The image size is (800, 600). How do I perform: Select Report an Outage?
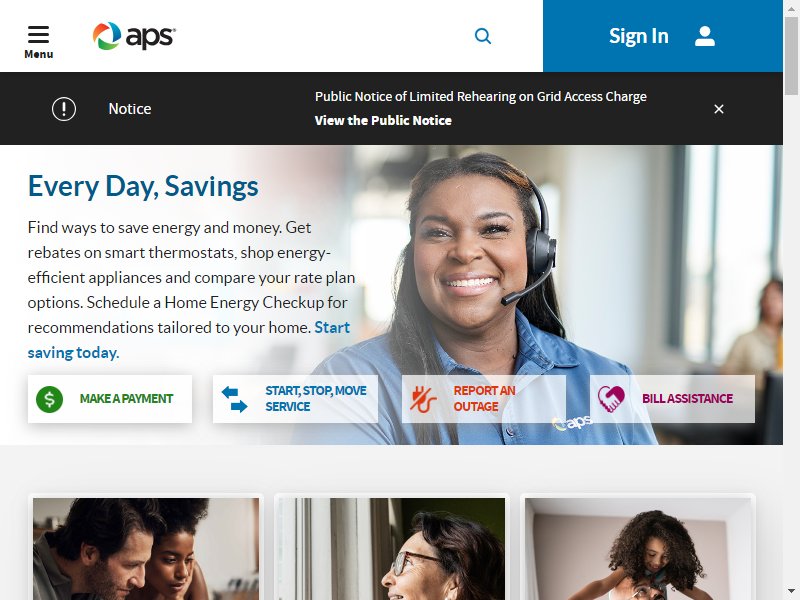pos(484,399)
